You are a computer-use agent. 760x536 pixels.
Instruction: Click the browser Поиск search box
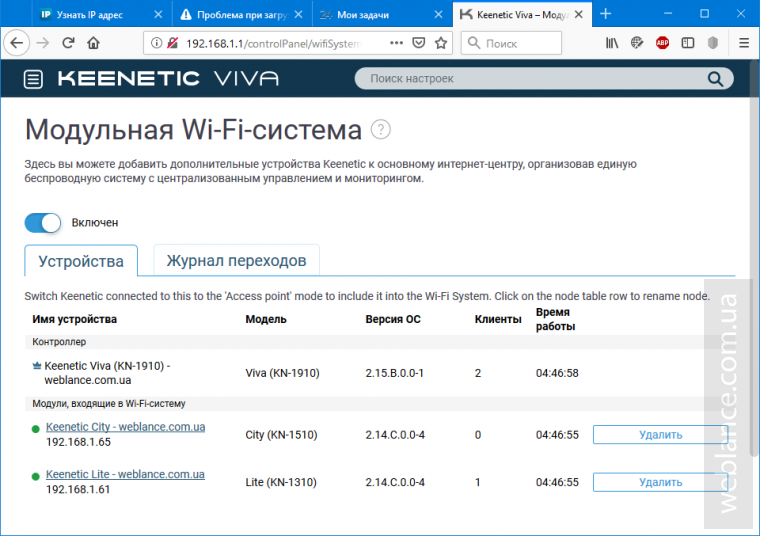tap(511, 43)
